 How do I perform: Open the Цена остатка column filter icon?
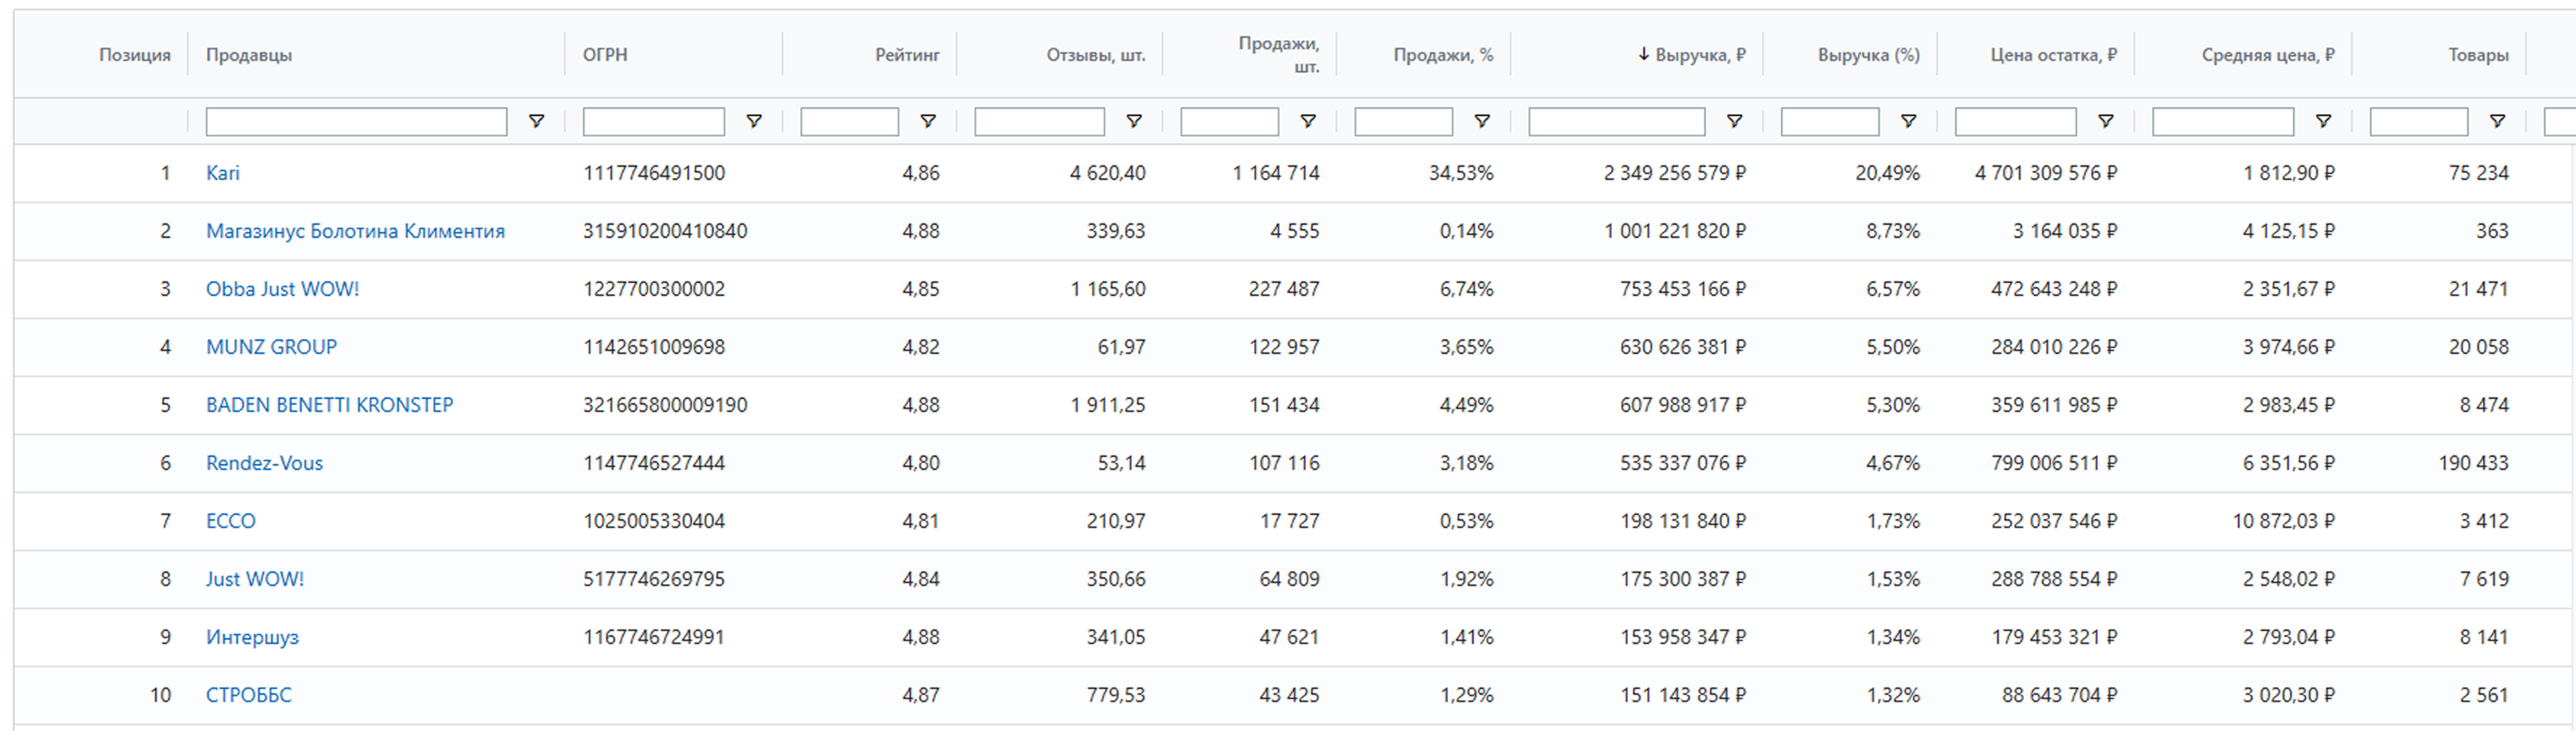point(2105,121)
